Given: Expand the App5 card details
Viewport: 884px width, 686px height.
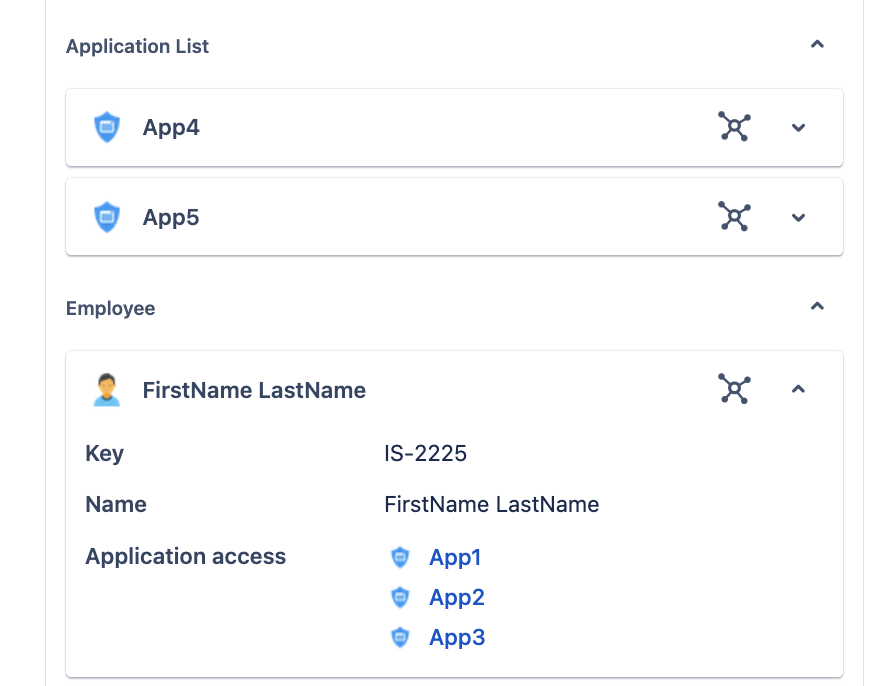Looking at the screenshot, I should pyautogui.click(x=798, y=218).
